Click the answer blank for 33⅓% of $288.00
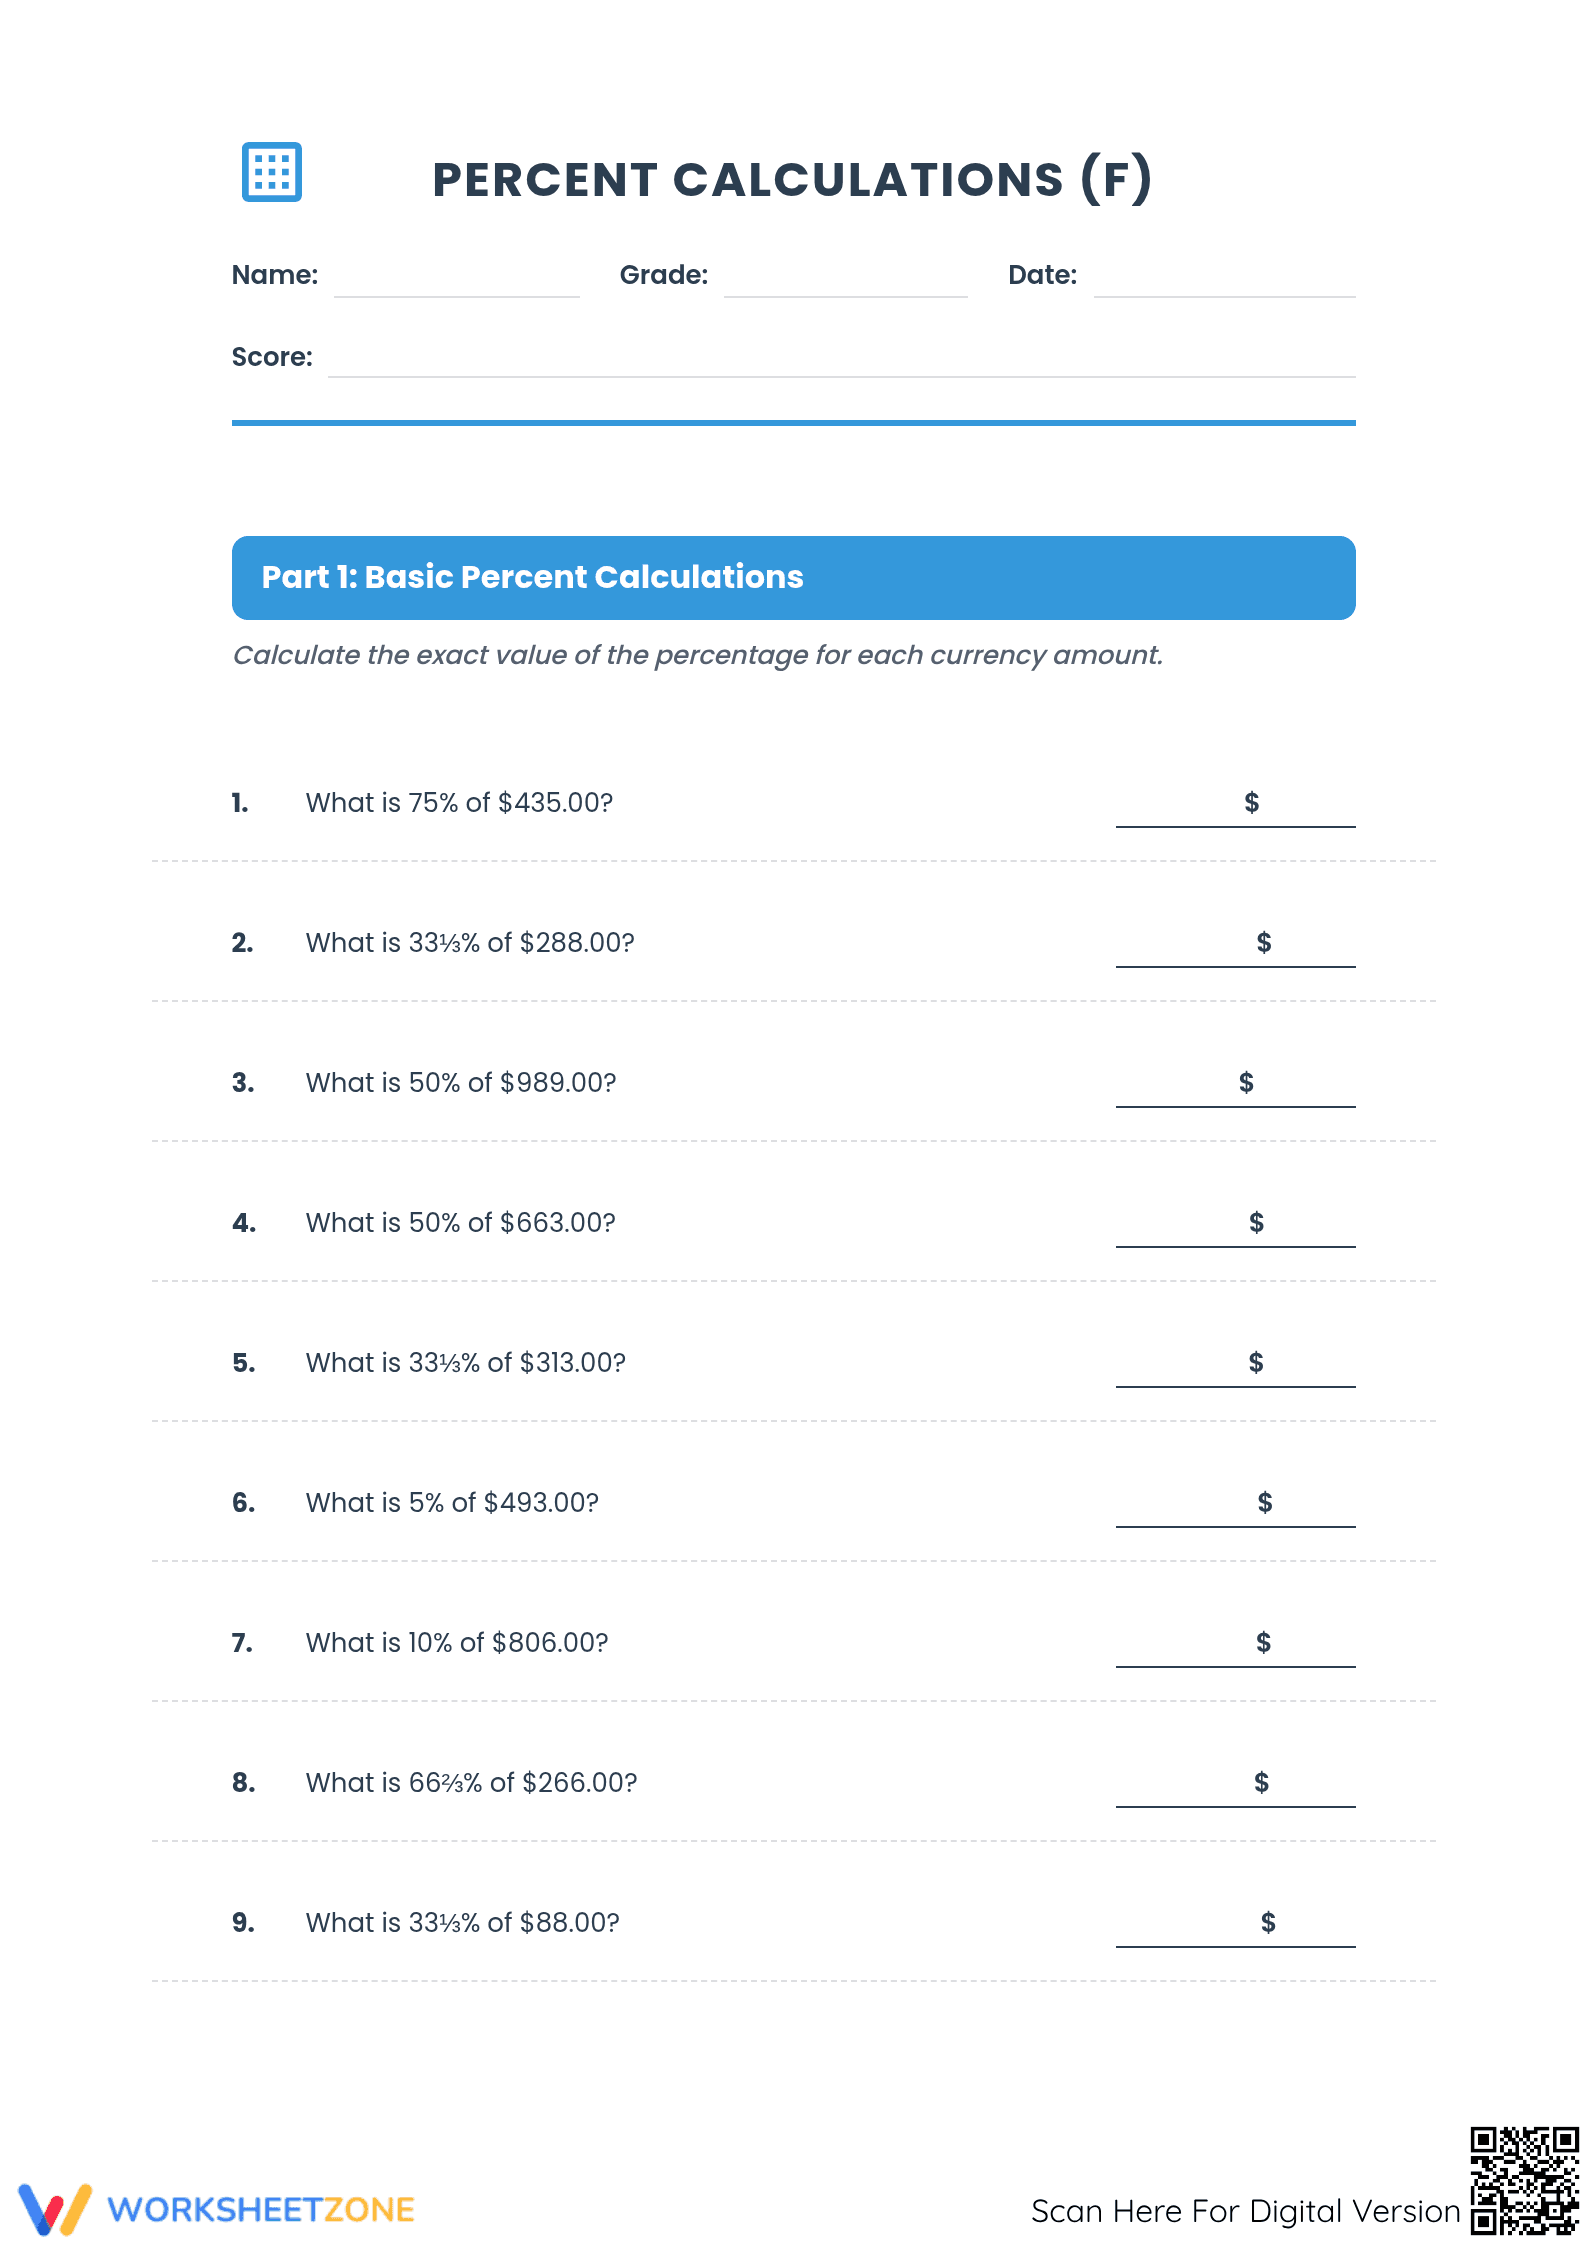 pyautogui.click(x=1236, y=944)
